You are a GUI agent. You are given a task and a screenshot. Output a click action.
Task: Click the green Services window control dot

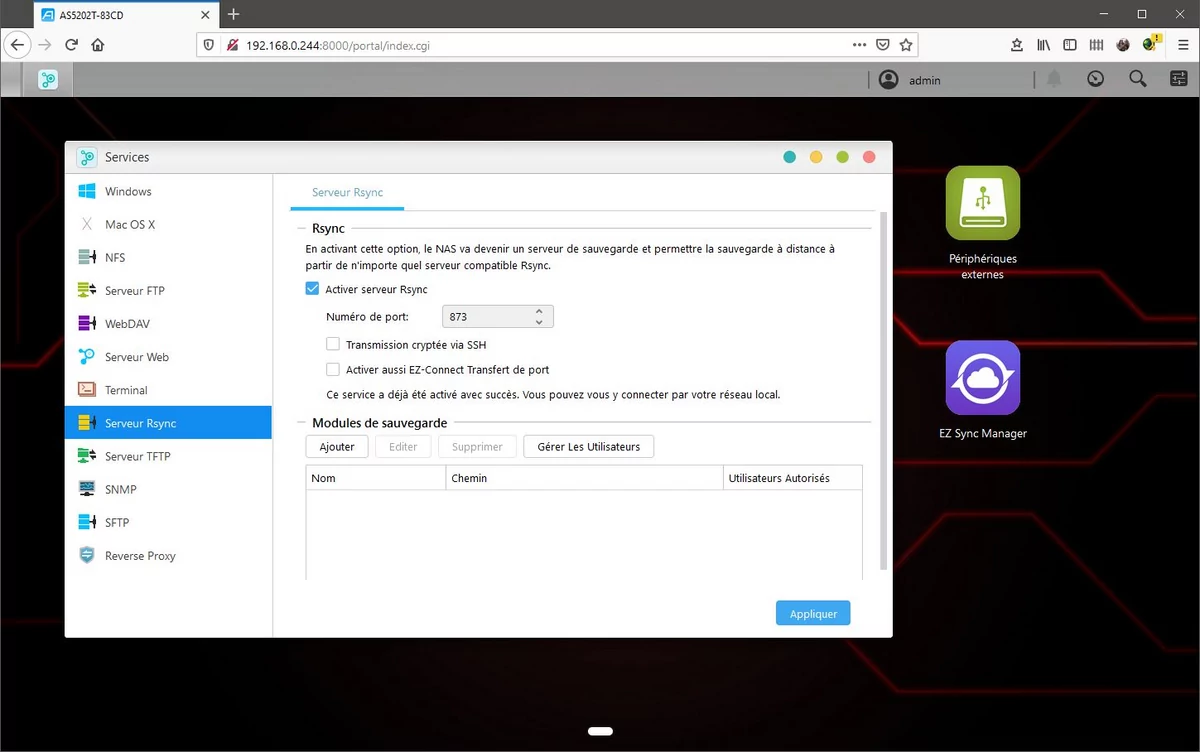pos(842,157)
